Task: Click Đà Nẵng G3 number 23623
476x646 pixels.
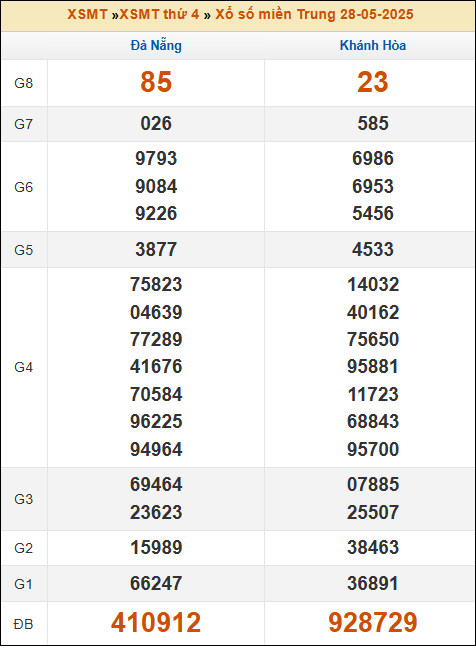Action: [x=156, y=513]
